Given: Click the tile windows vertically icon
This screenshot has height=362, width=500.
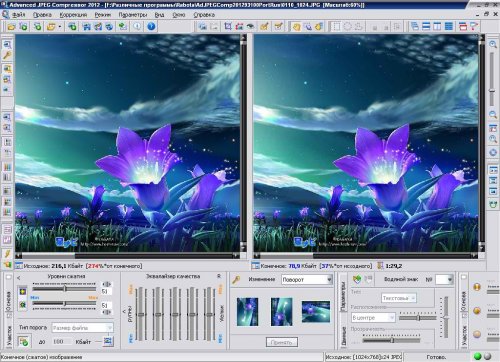Looking at the screenshot, I should pyautogui.click(x=437, y=26).
